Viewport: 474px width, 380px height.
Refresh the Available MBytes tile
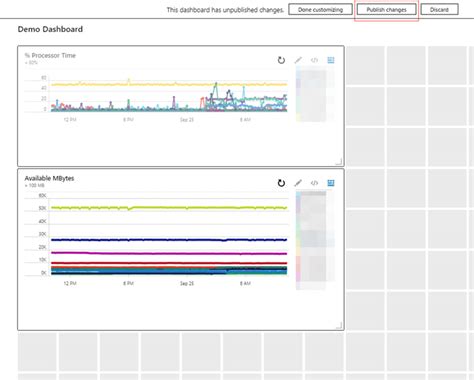pyautogui.click(x=281, y=183)
